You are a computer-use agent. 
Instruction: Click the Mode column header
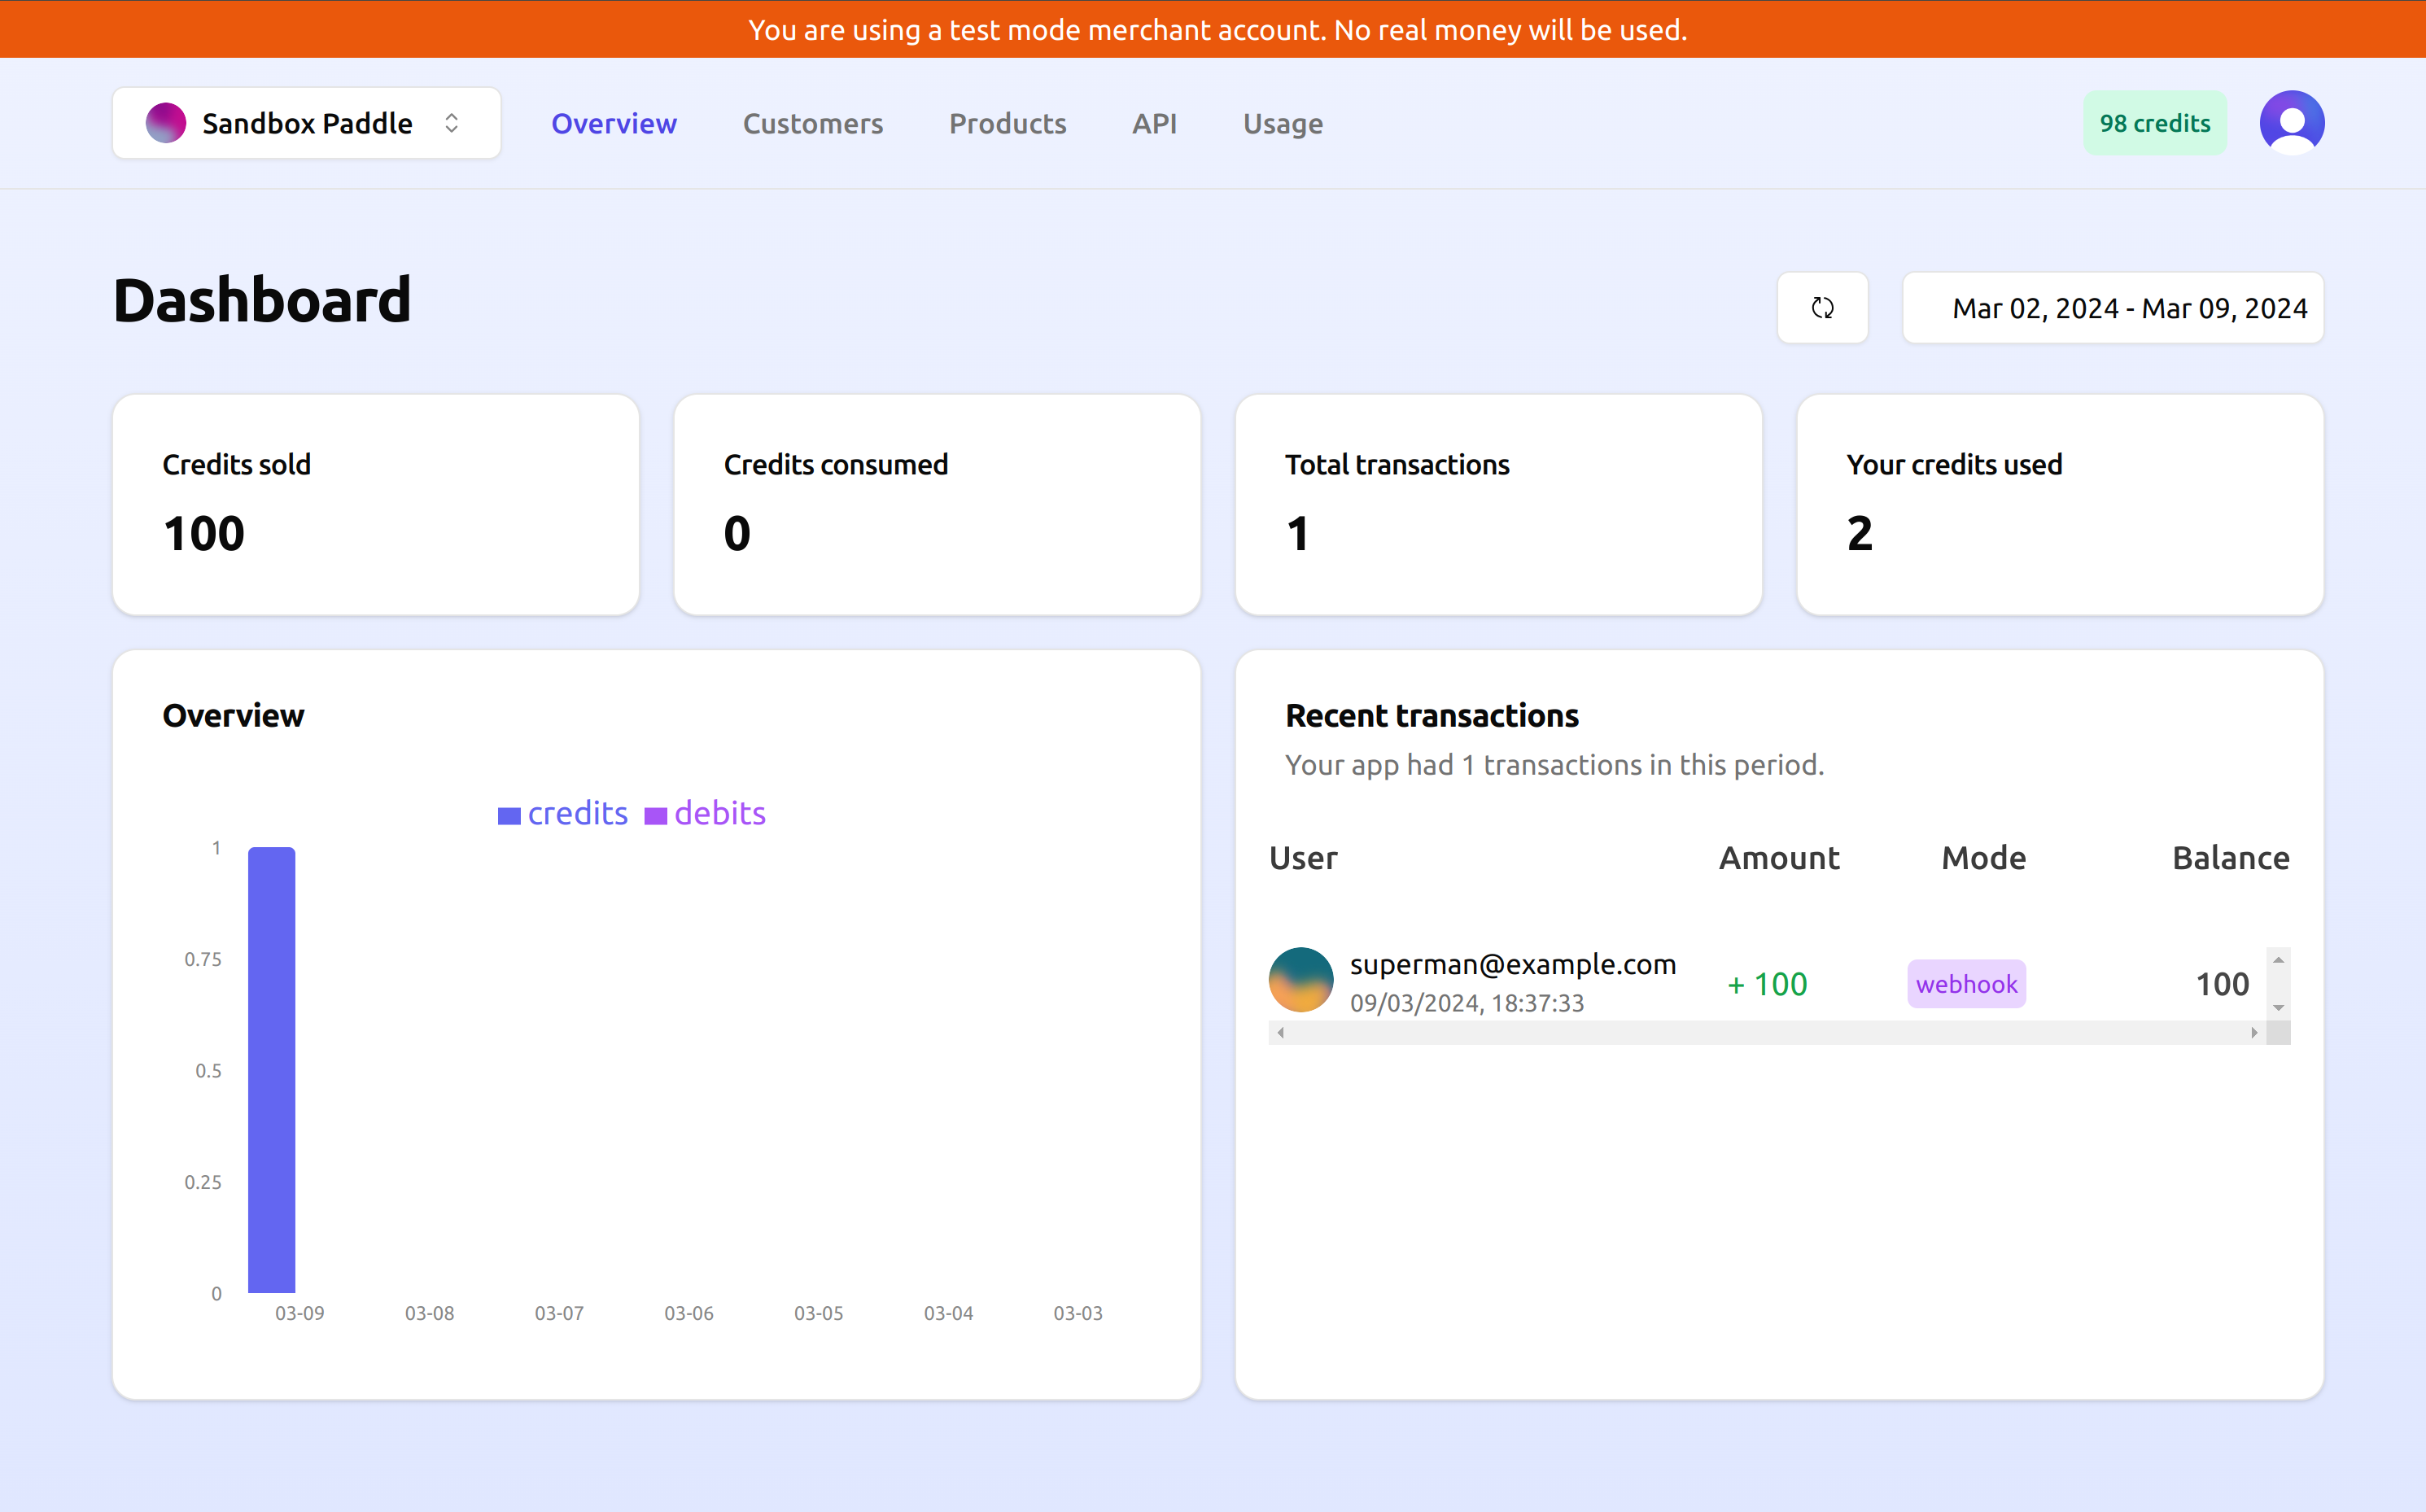(1983, 858)
